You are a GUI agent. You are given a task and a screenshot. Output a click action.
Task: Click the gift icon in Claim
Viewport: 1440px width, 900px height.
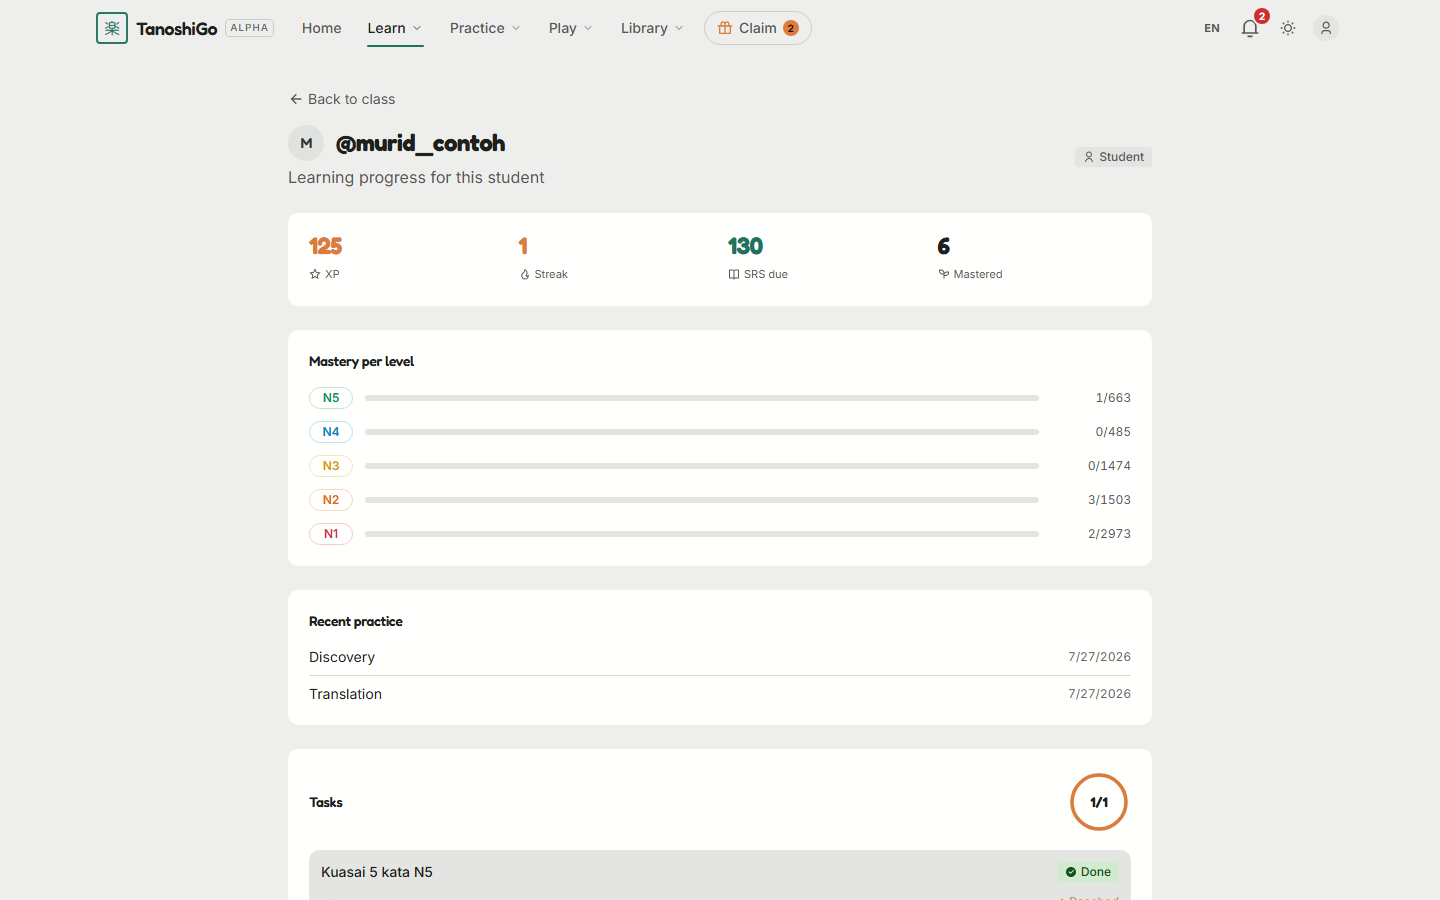coord(725,28)
